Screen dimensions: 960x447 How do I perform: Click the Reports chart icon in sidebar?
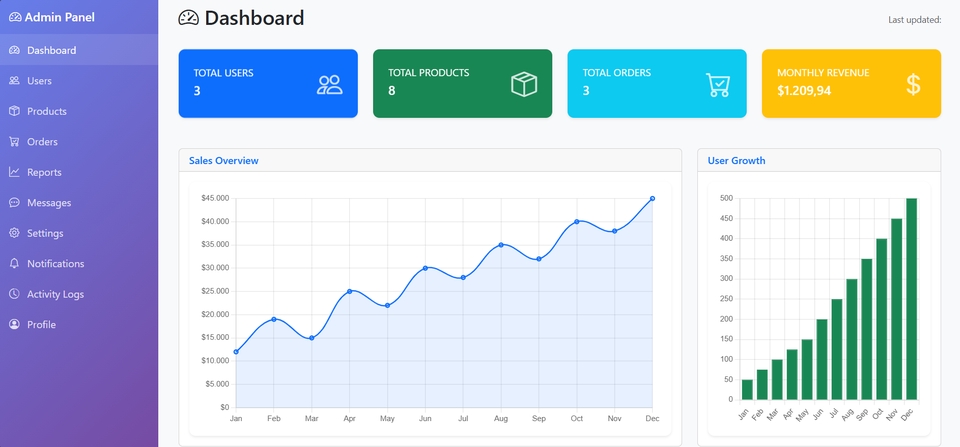(14, 172)
